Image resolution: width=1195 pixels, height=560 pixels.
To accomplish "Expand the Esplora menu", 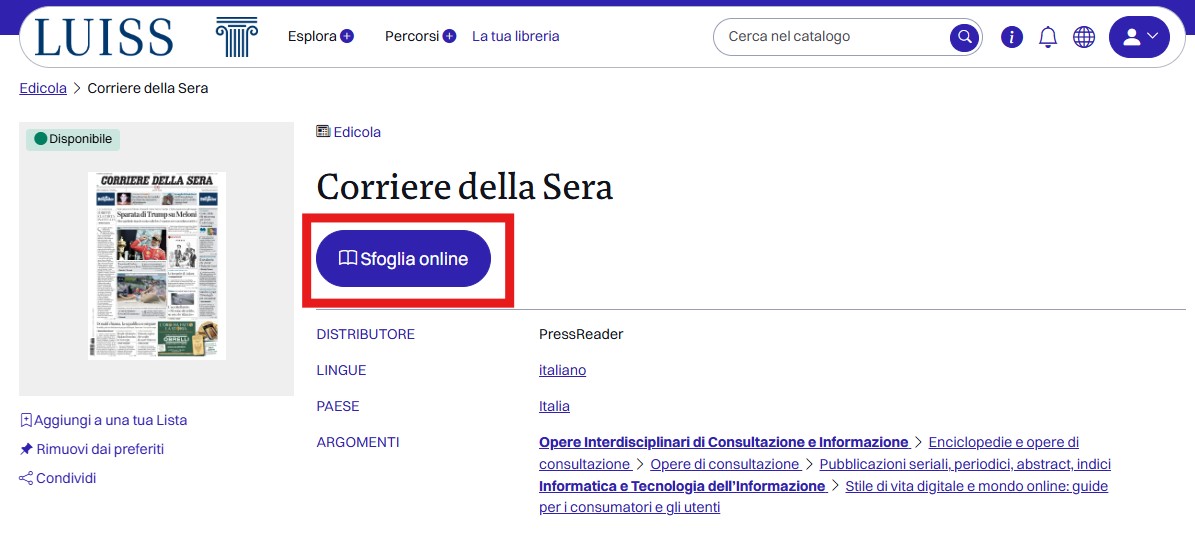I will point(320,36).
